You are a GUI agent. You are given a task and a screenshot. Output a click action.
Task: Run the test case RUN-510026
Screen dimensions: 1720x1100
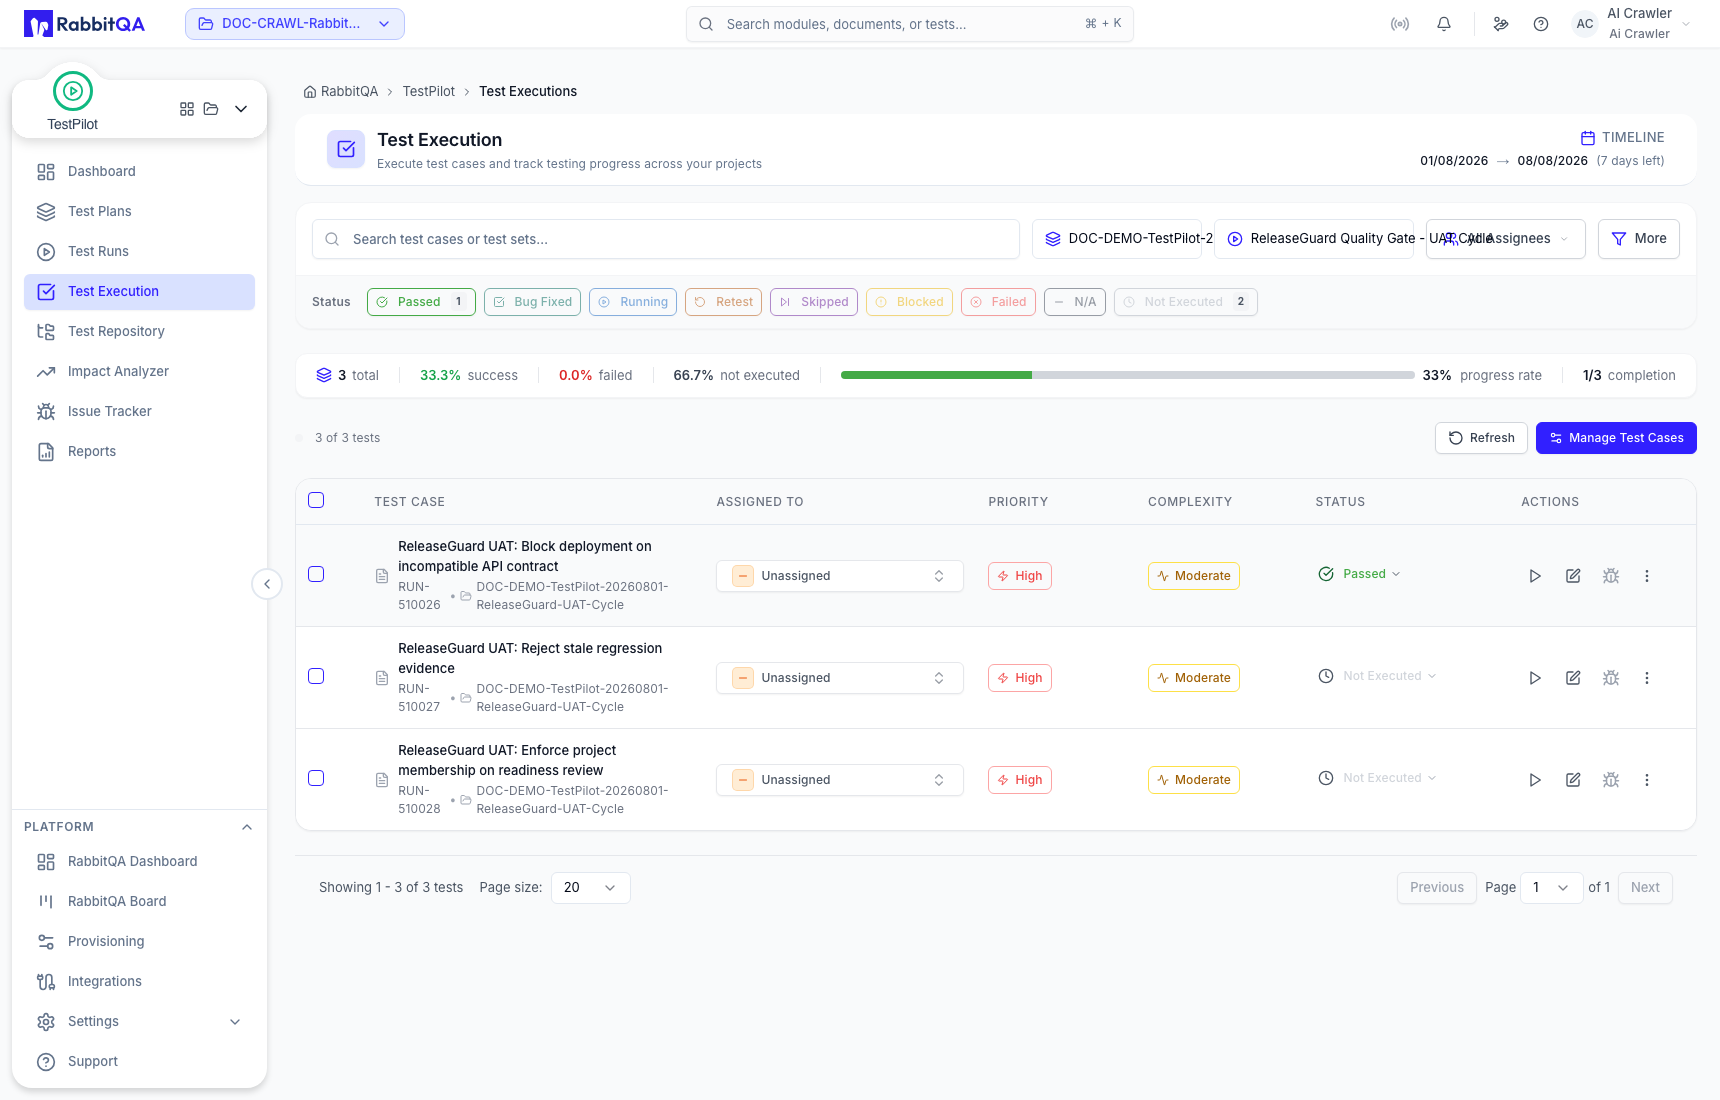coord(1535,576)
